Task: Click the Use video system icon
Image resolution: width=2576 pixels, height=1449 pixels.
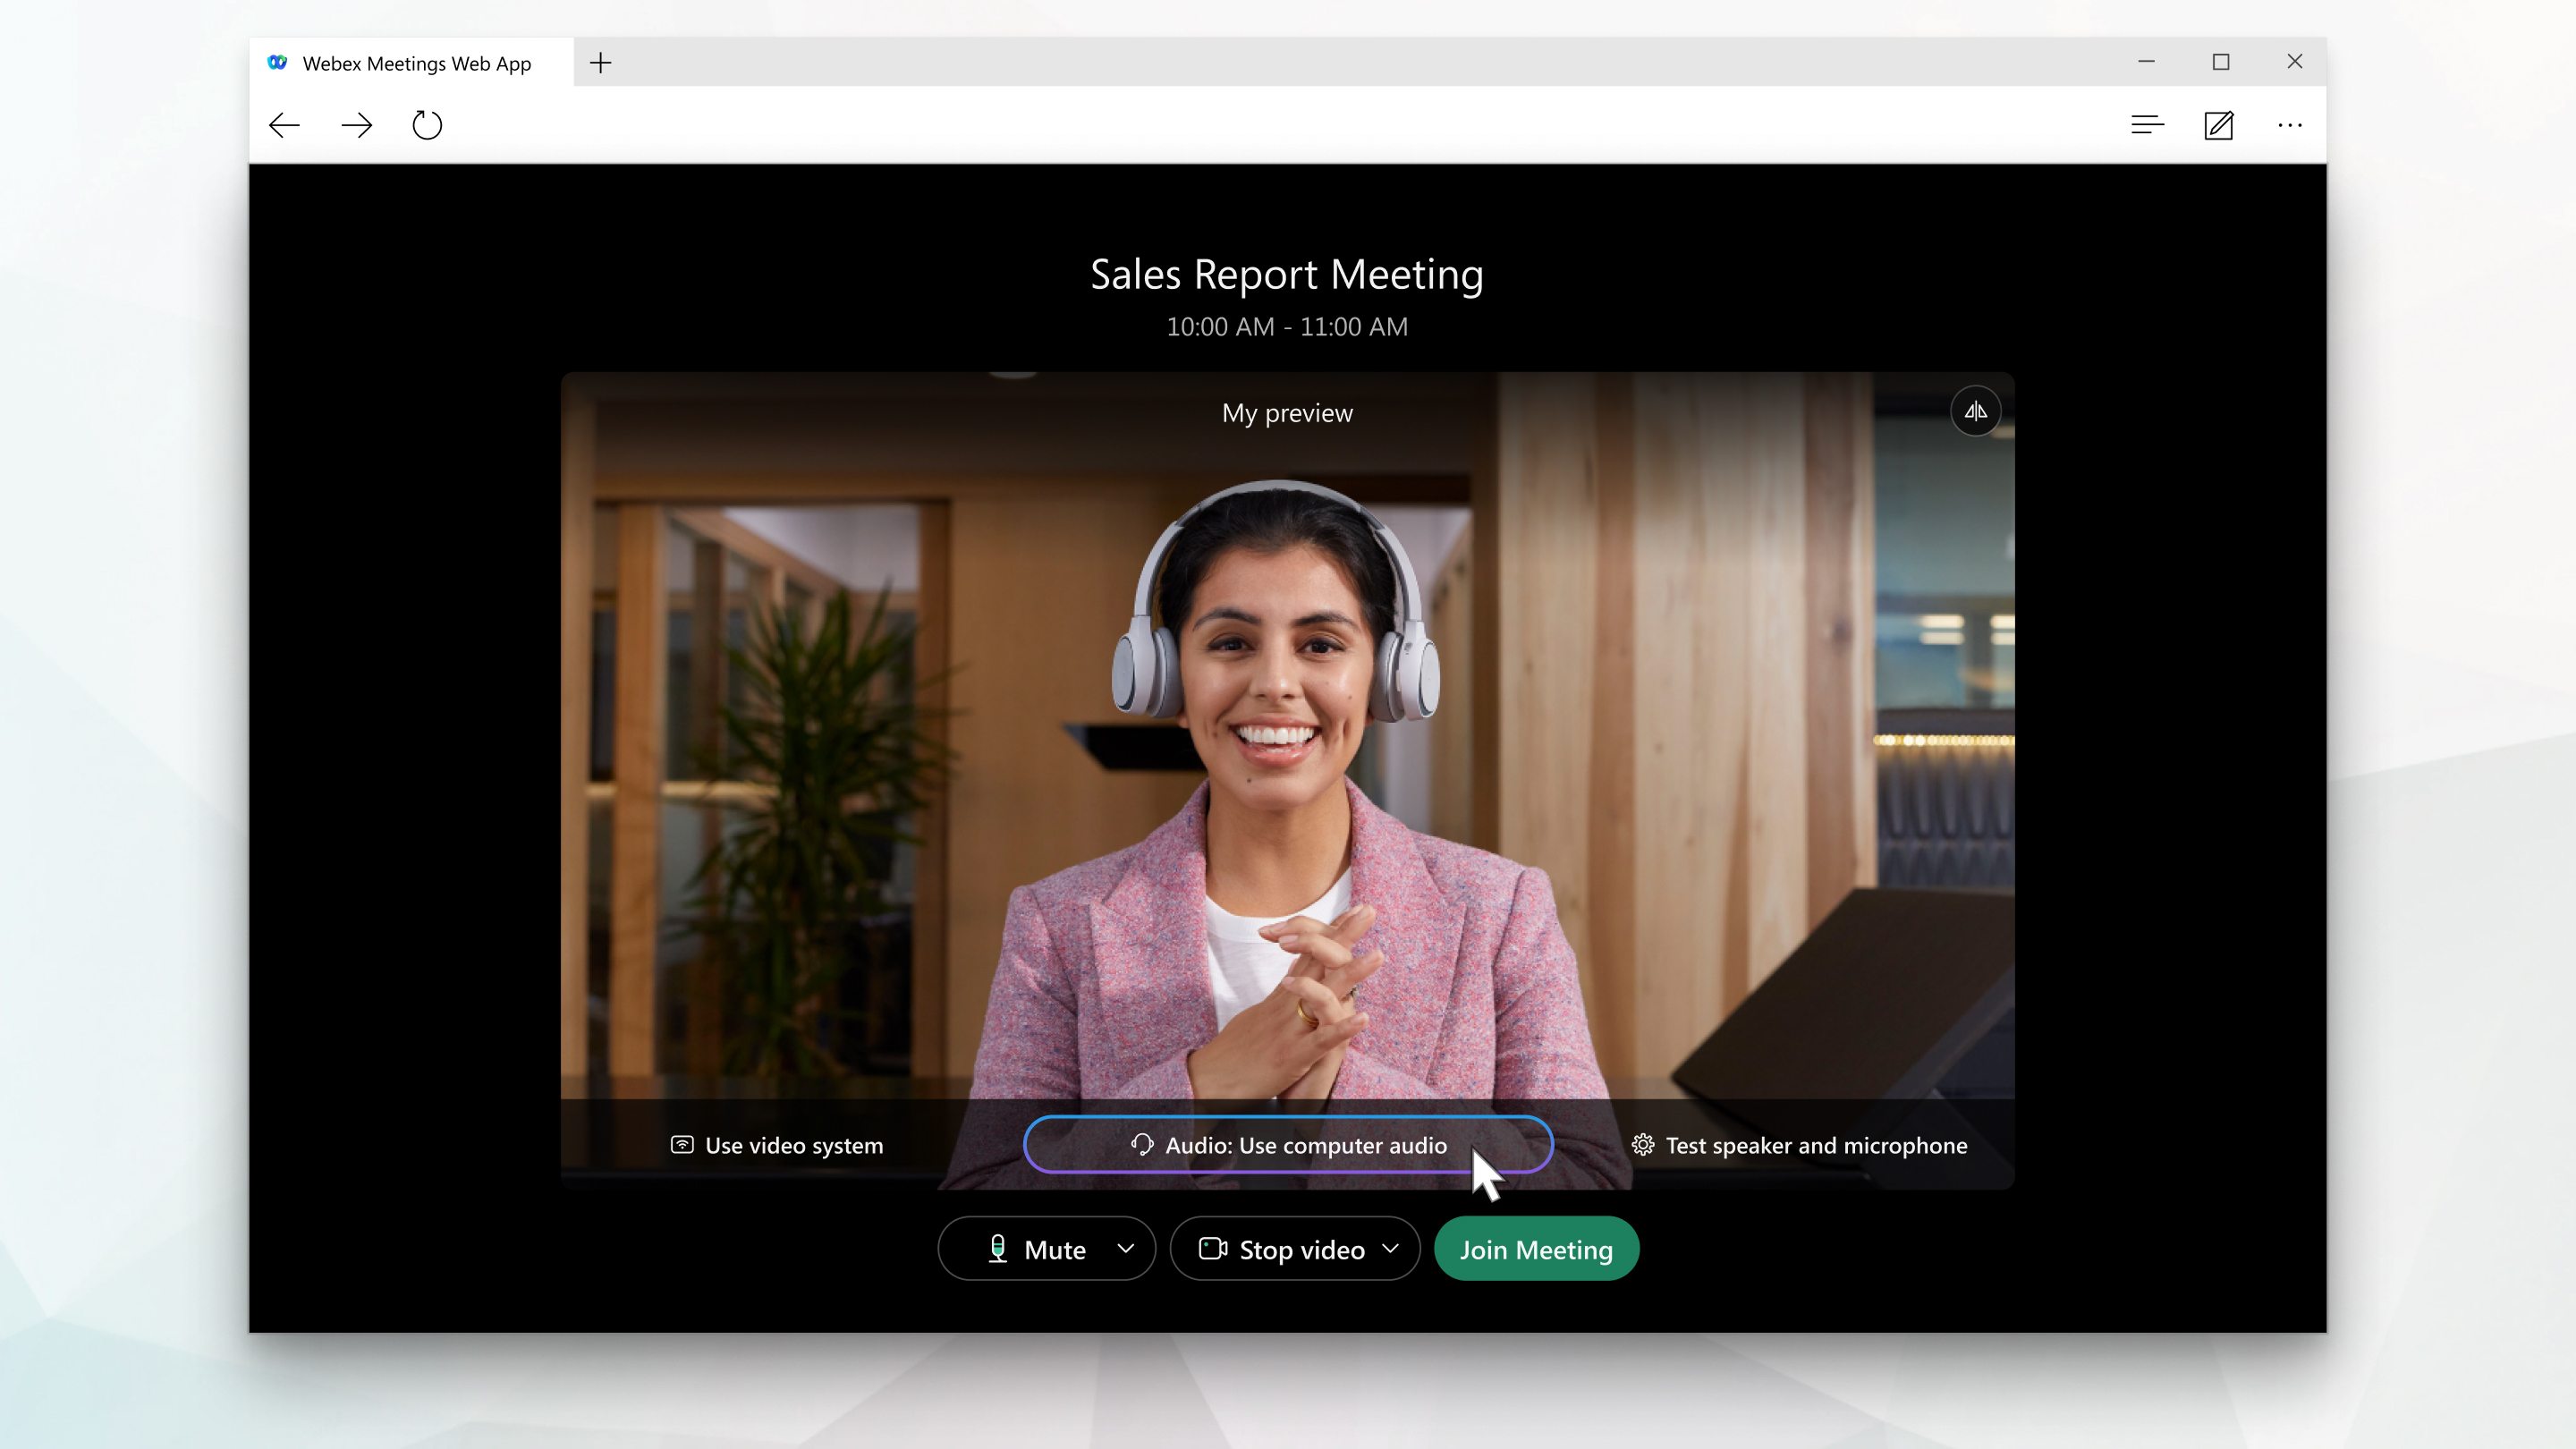Action: click(680, 1145)
